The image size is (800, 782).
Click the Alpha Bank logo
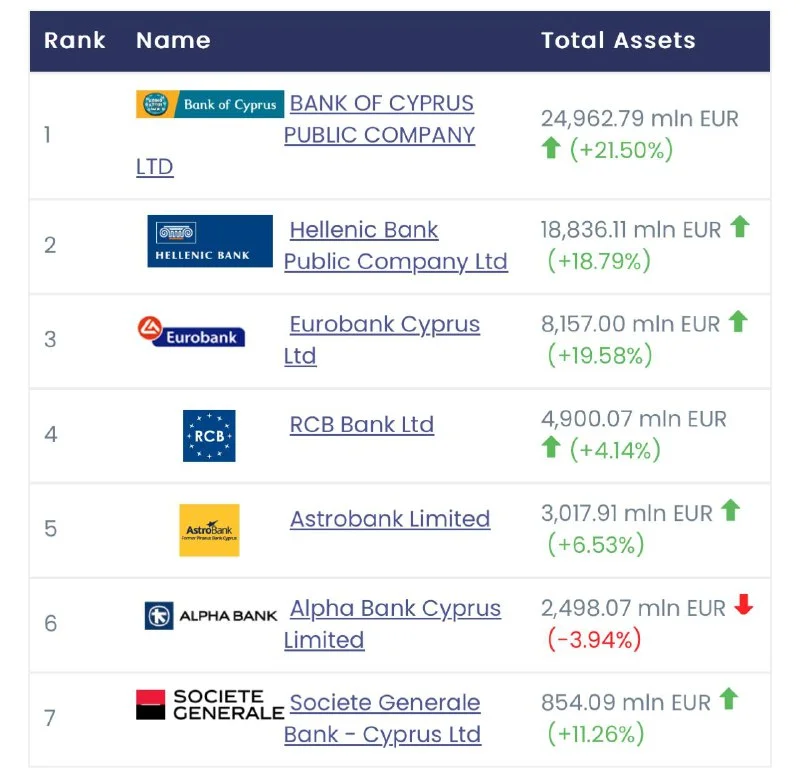point(211,615)
